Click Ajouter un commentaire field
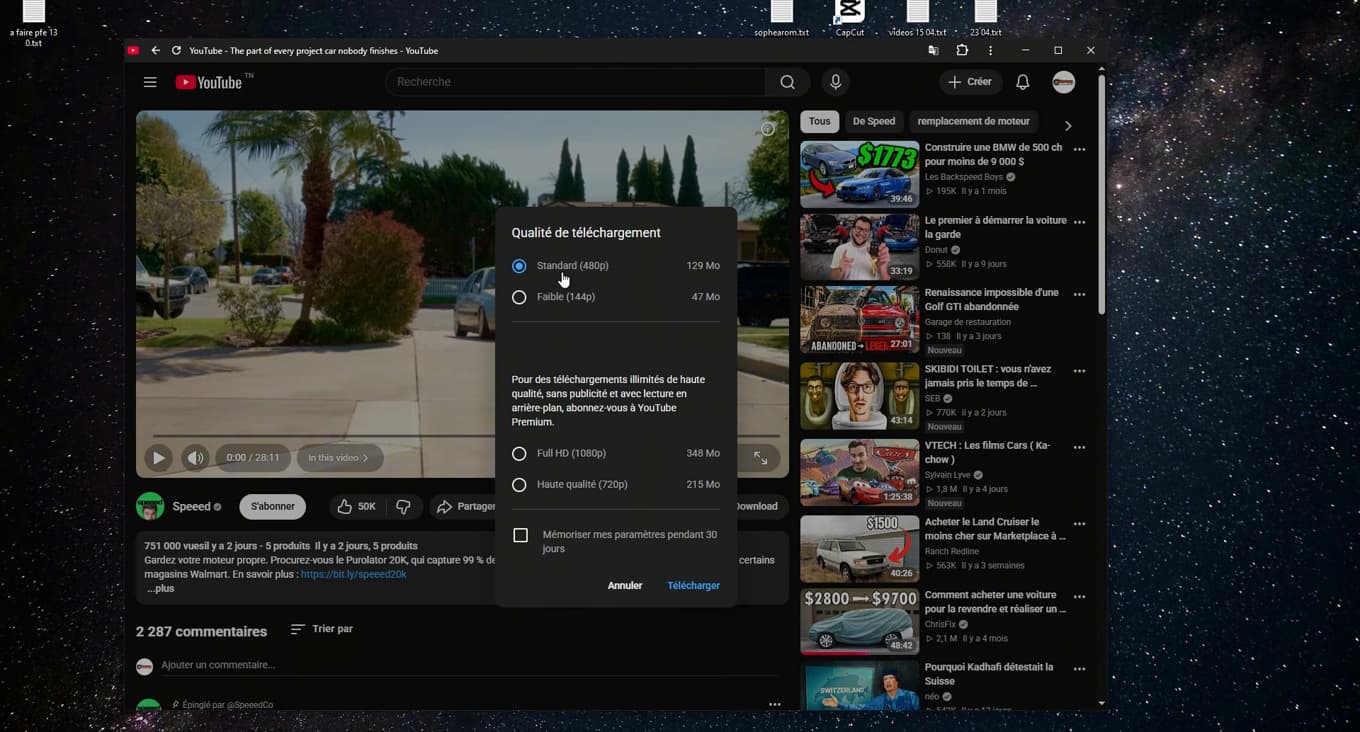Image resolution: width=1360 pixels, height=732 pixels. [x=468, y=666]
